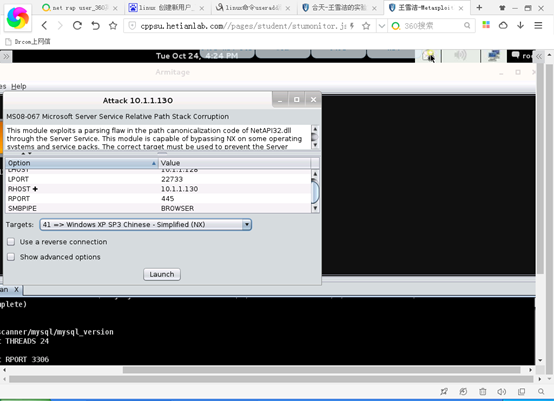Click the trash cleanup icon in status bar

(x=483, y=391)
